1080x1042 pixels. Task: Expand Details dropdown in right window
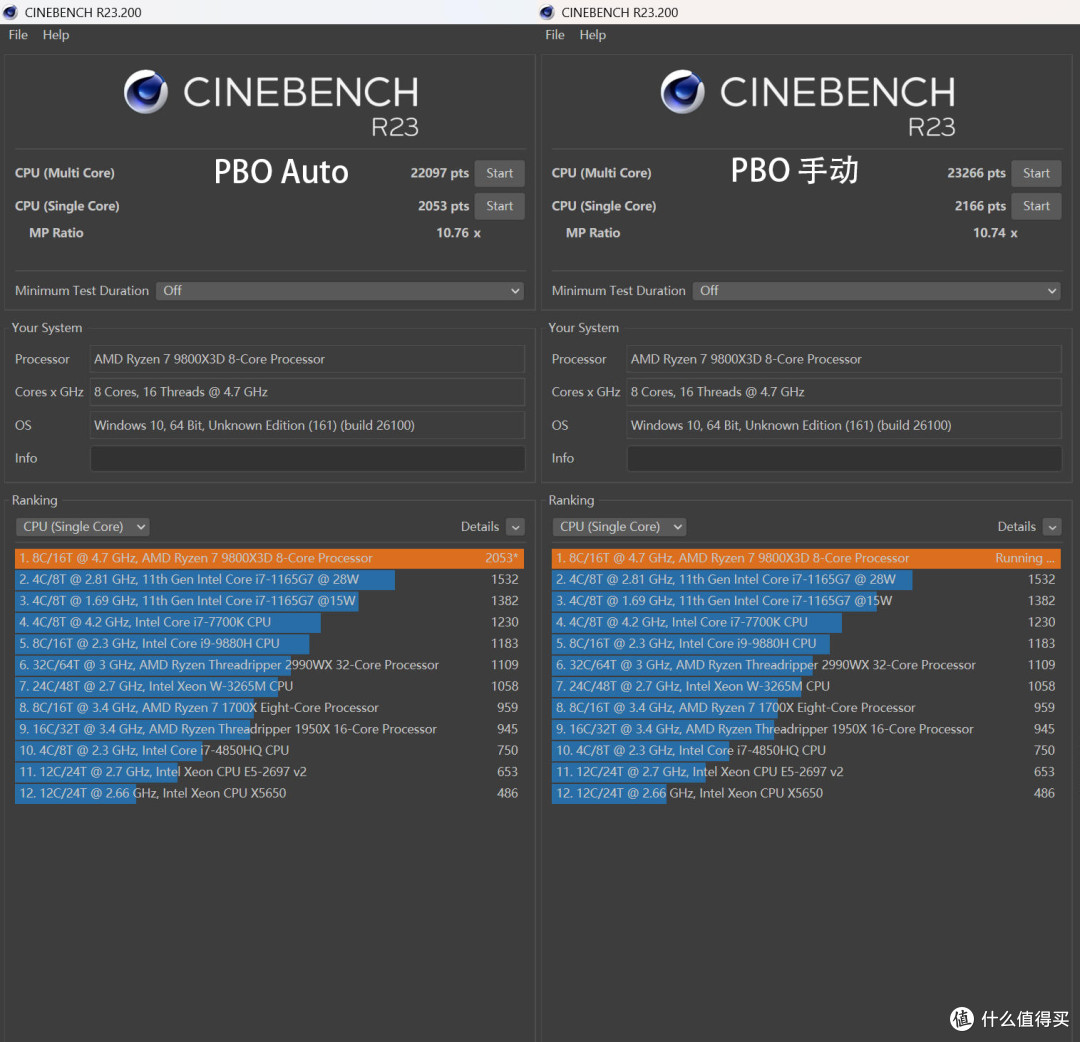[x=1052, y=527]
